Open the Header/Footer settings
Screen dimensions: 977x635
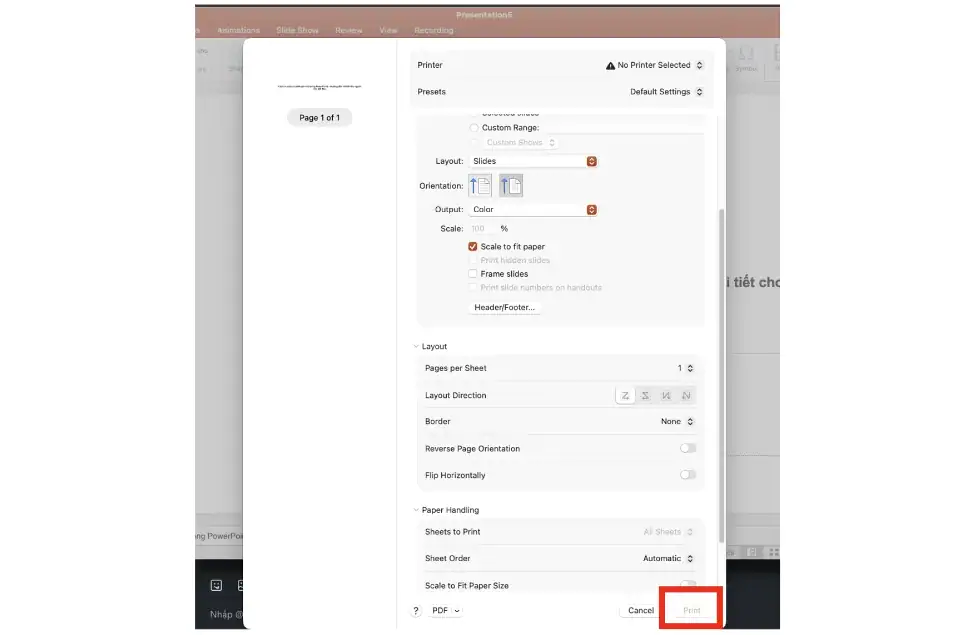504,307
